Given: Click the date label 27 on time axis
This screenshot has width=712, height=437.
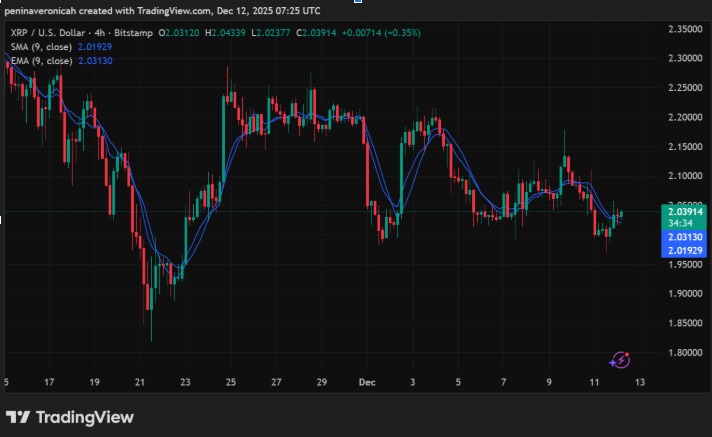Looking at the screenshot, I should (x=276, y=382).
